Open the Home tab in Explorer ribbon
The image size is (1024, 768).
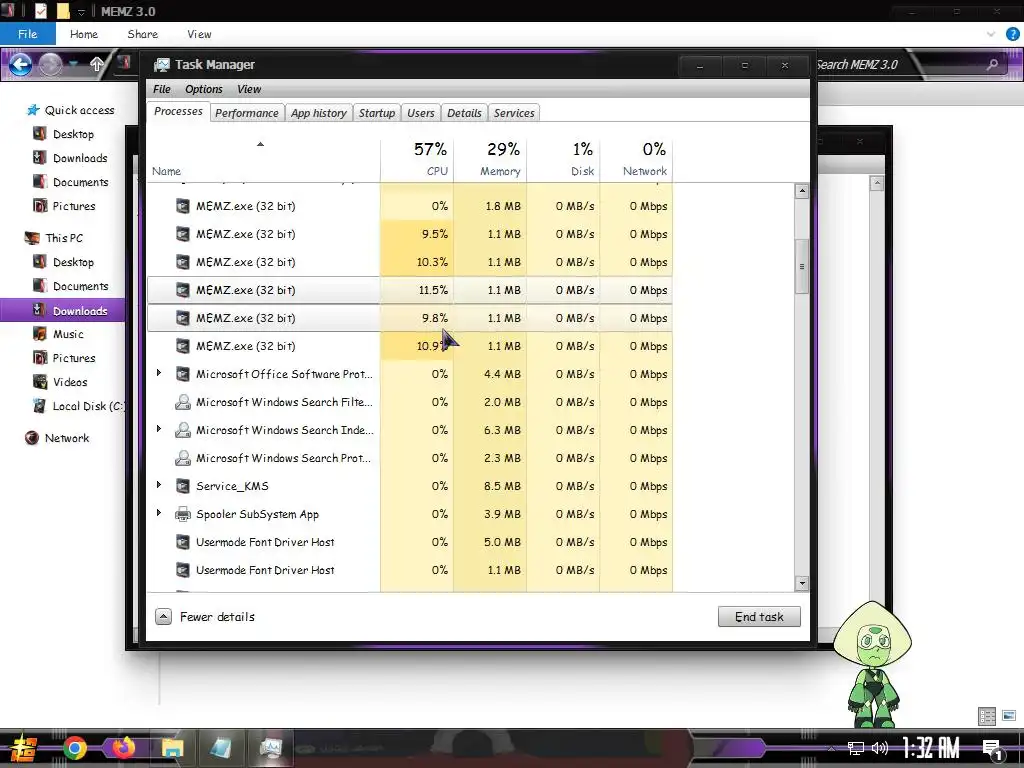[x=84, y=34]
